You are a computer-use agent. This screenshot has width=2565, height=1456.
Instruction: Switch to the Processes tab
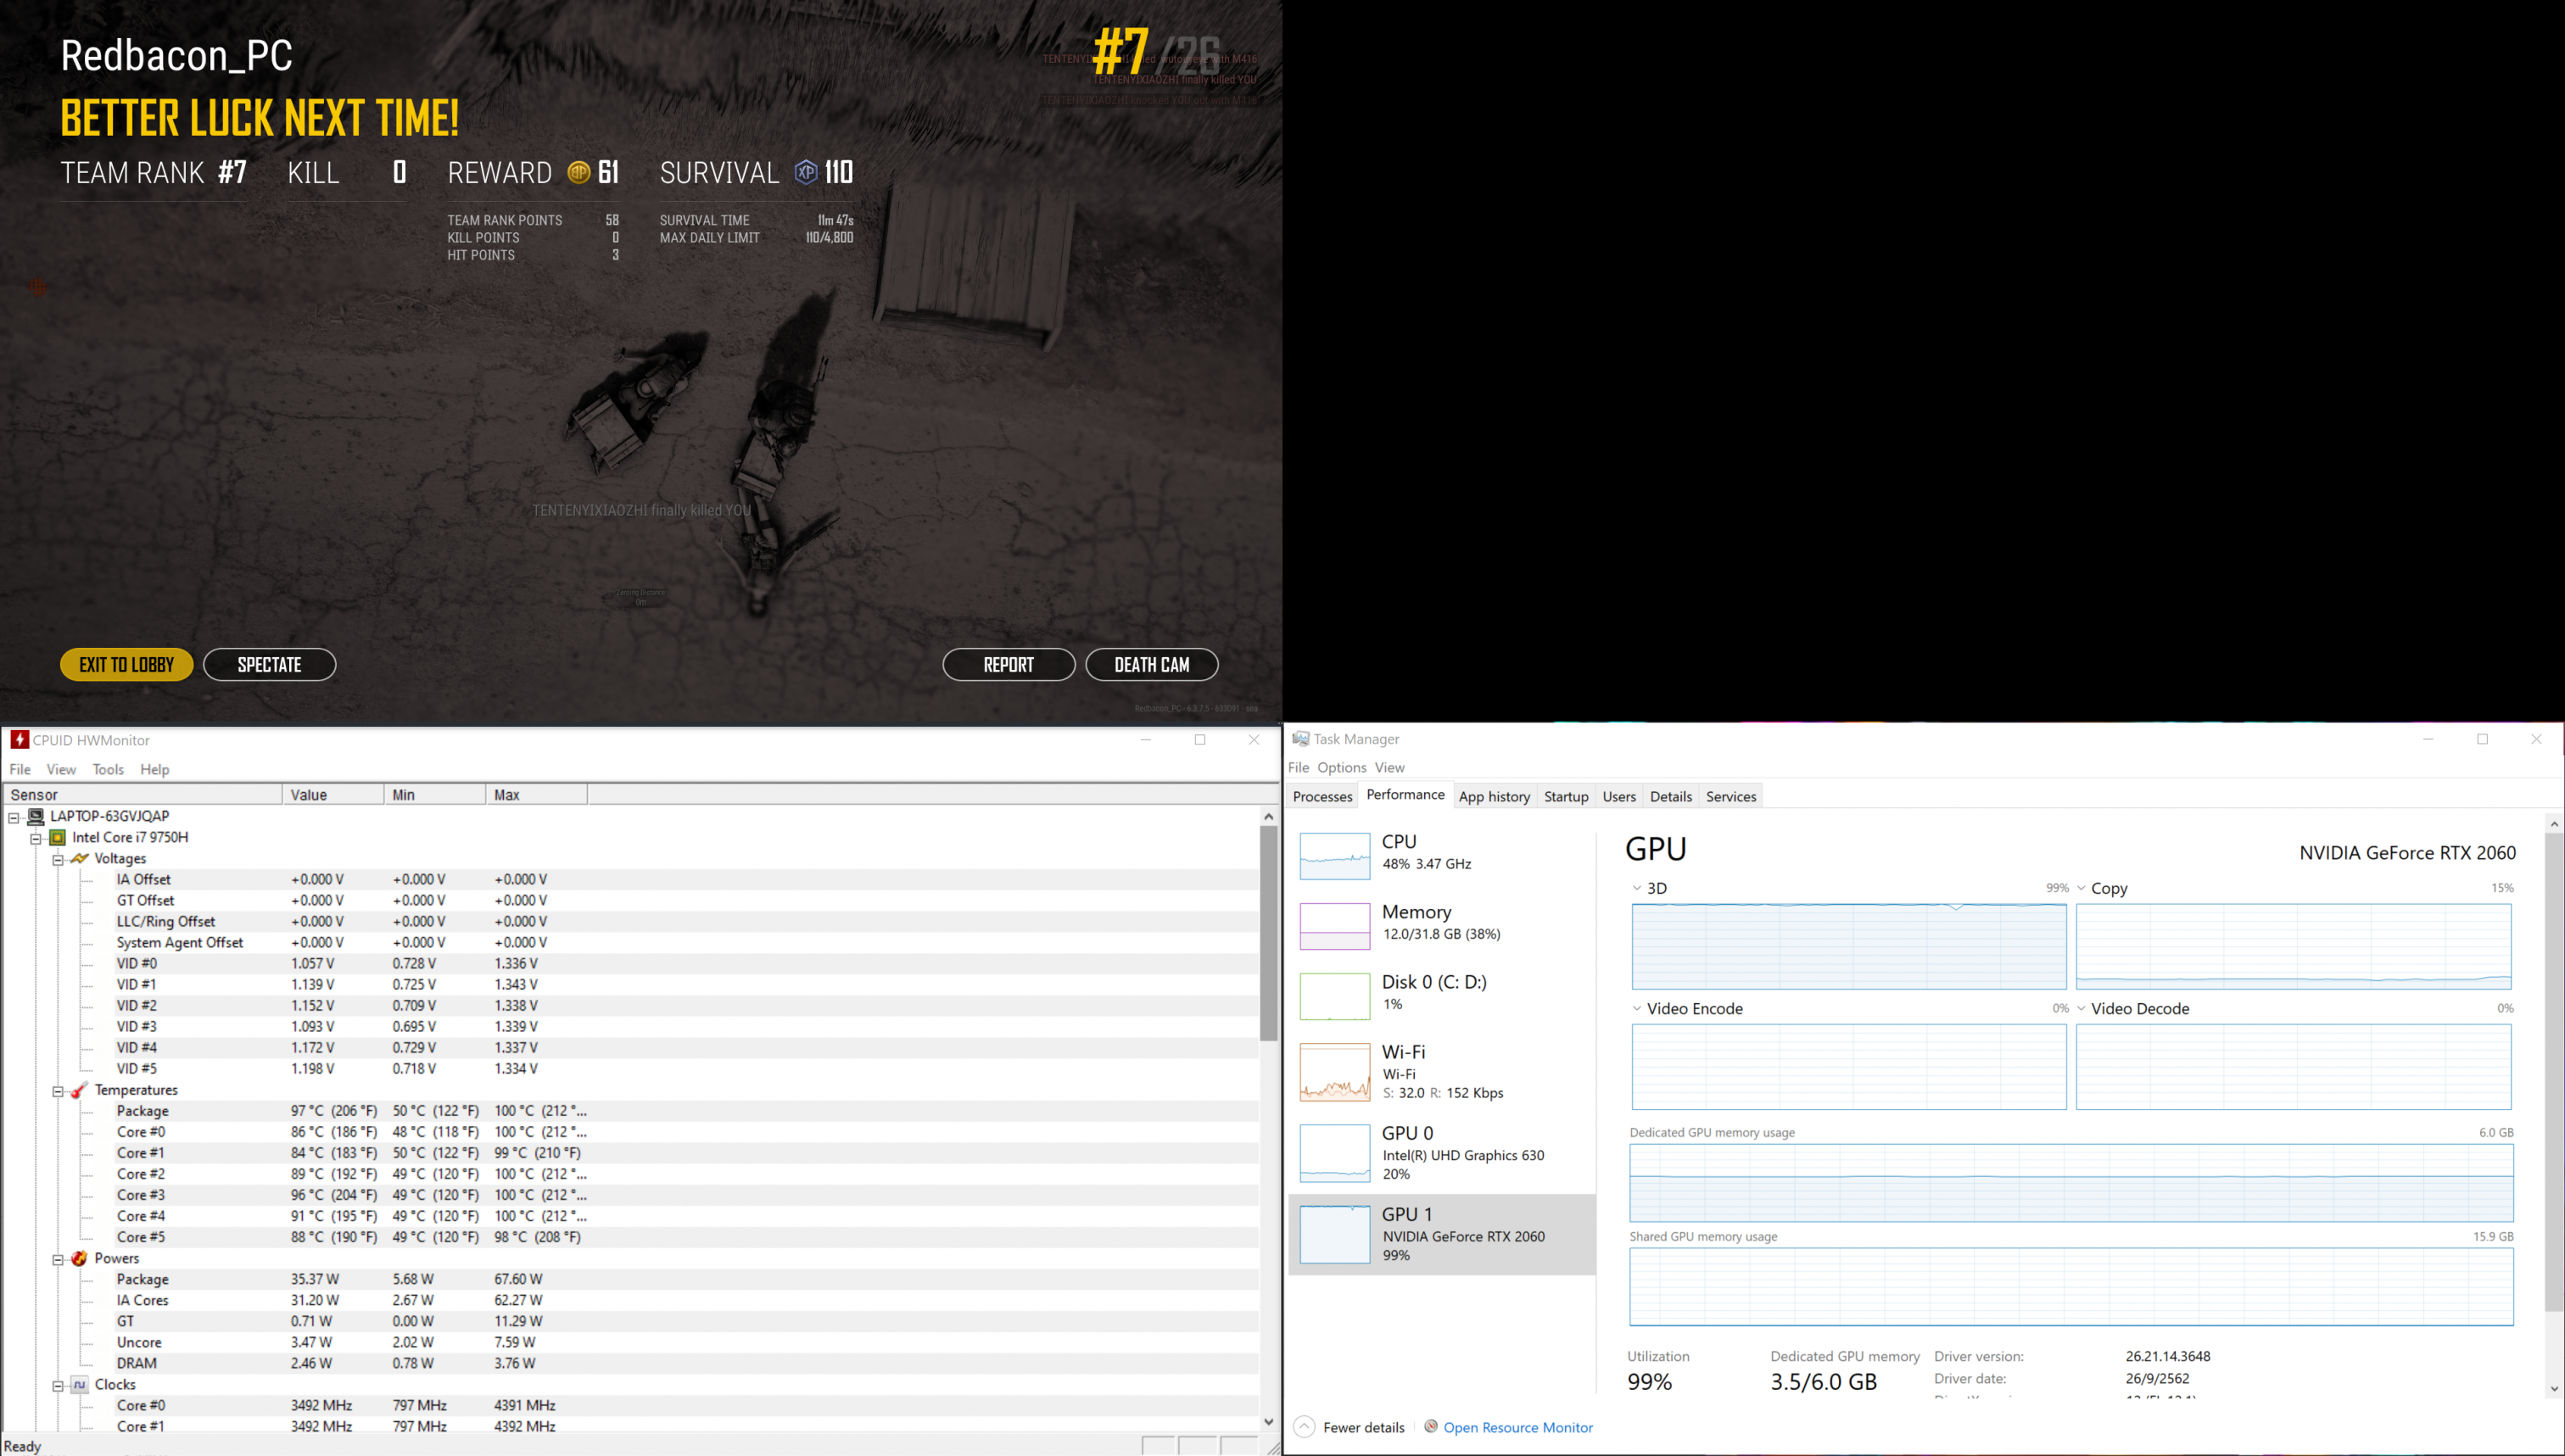1322,796
